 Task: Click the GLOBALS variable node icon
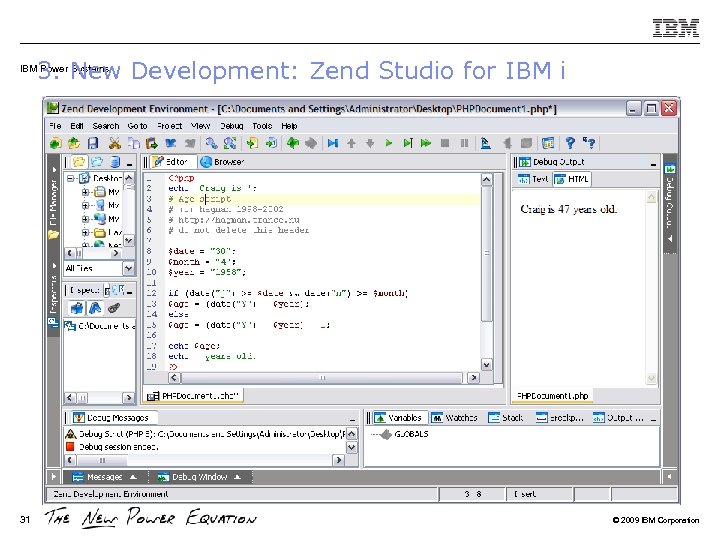(x=387, y=434)
